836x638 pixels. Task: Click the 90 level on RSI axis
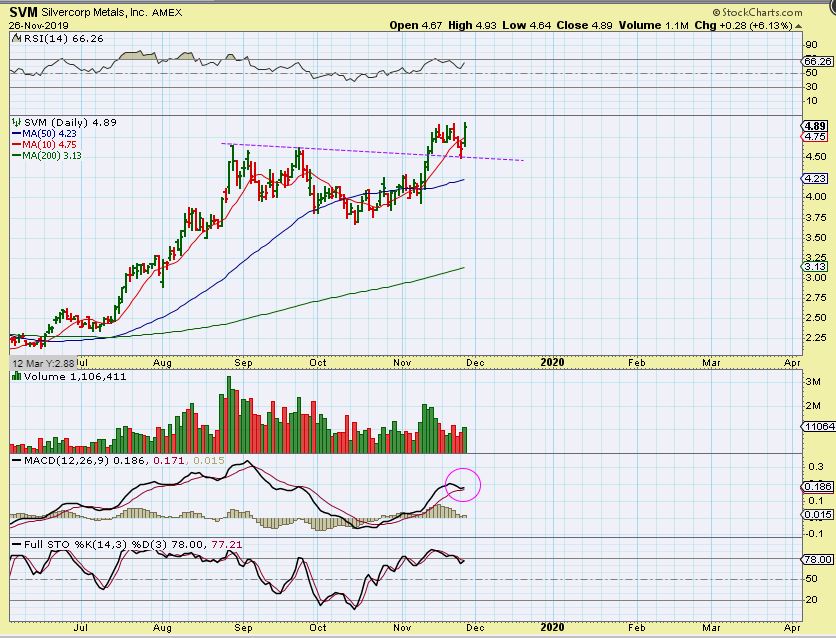coord(811,45)
